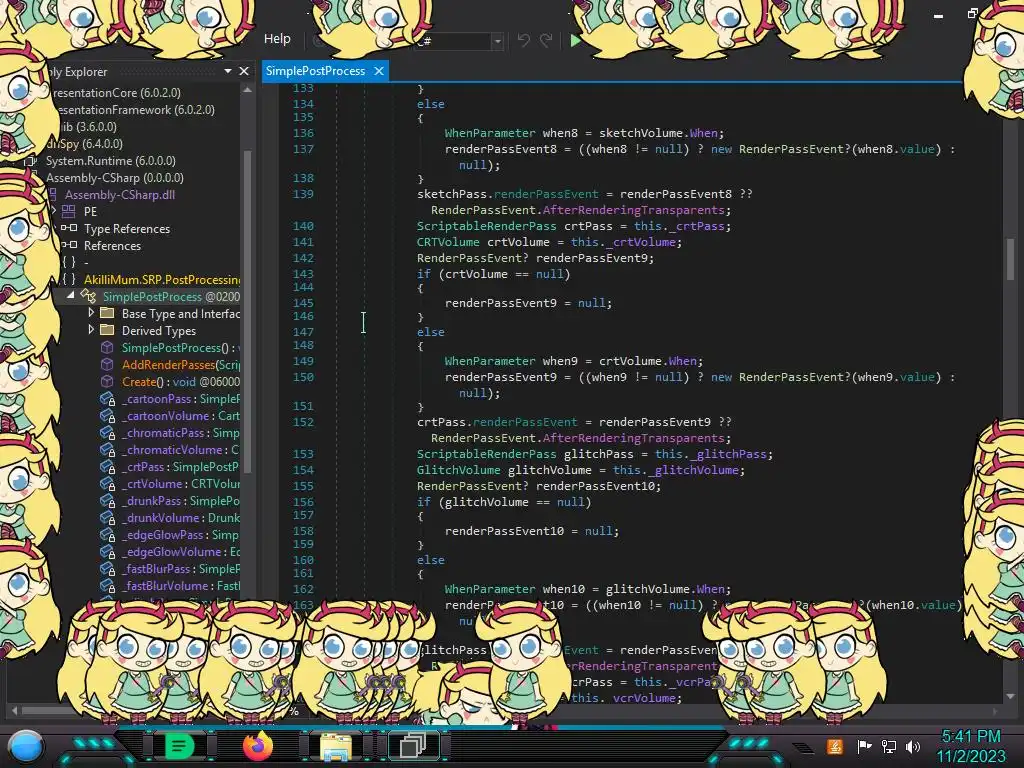
Task: Collapse the SimplePostProcess class node
Action: click(71, 295)
